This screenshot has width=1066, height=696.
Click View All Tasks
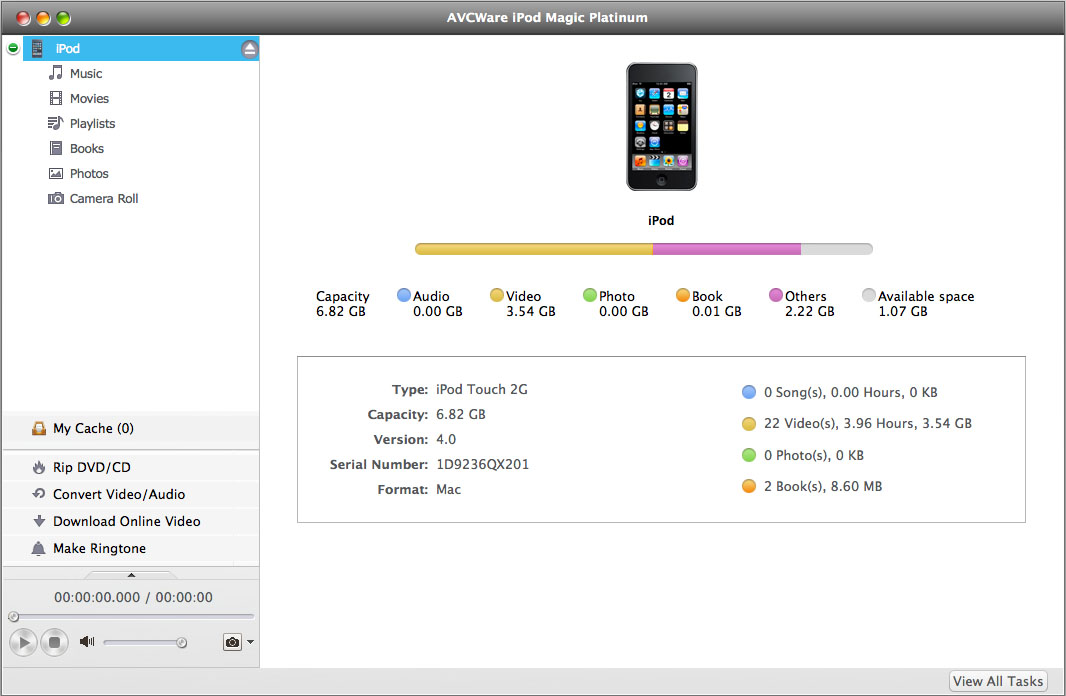[997, 681]
